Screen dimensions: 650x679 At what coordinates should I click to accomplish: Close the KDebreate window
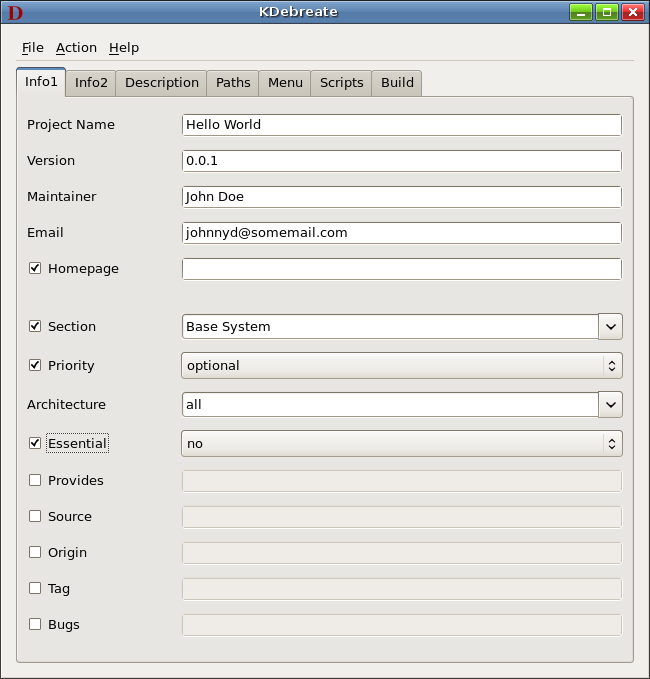point(633,12)
